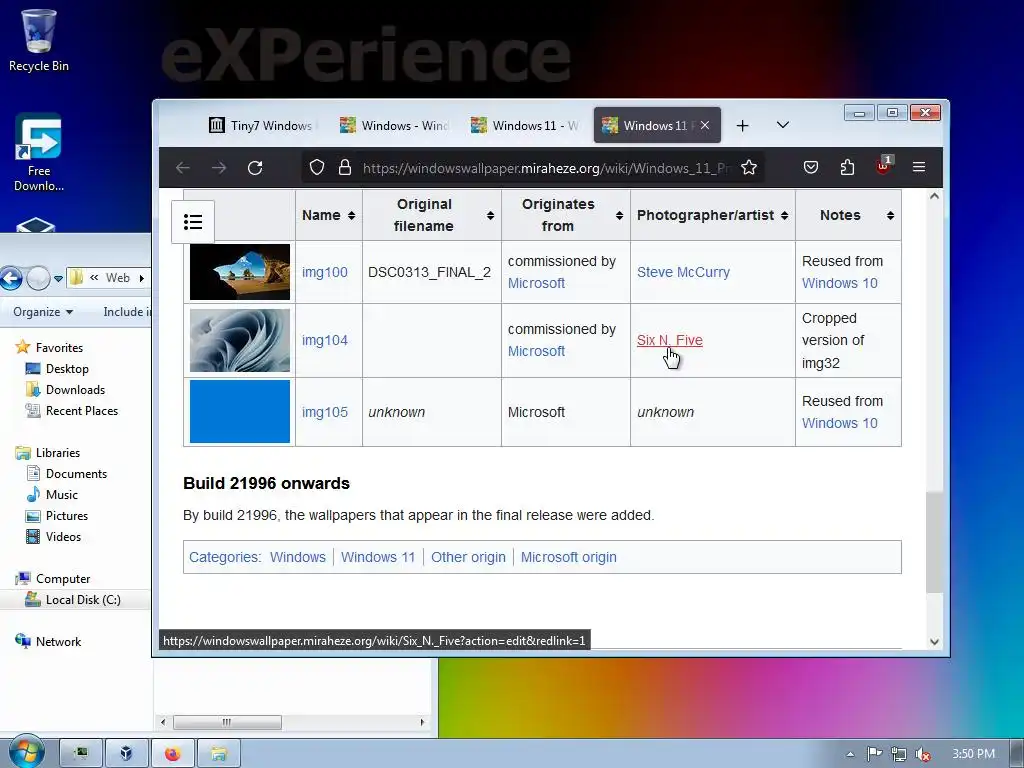This screenshot has width=1024, height=768.
Task: Open the Recycle Bin desktop icon
Action: (39, 40)
